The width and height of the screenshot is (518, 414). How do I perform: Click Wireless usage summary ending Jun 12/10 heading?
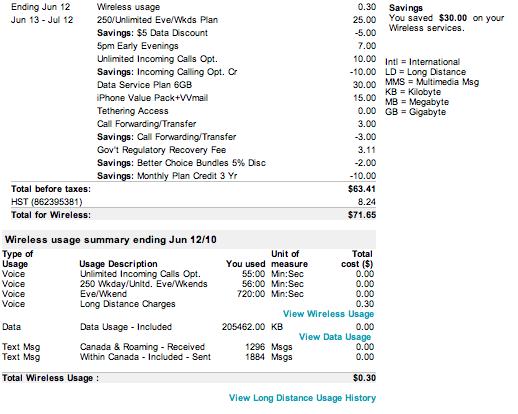pos(111,240)
